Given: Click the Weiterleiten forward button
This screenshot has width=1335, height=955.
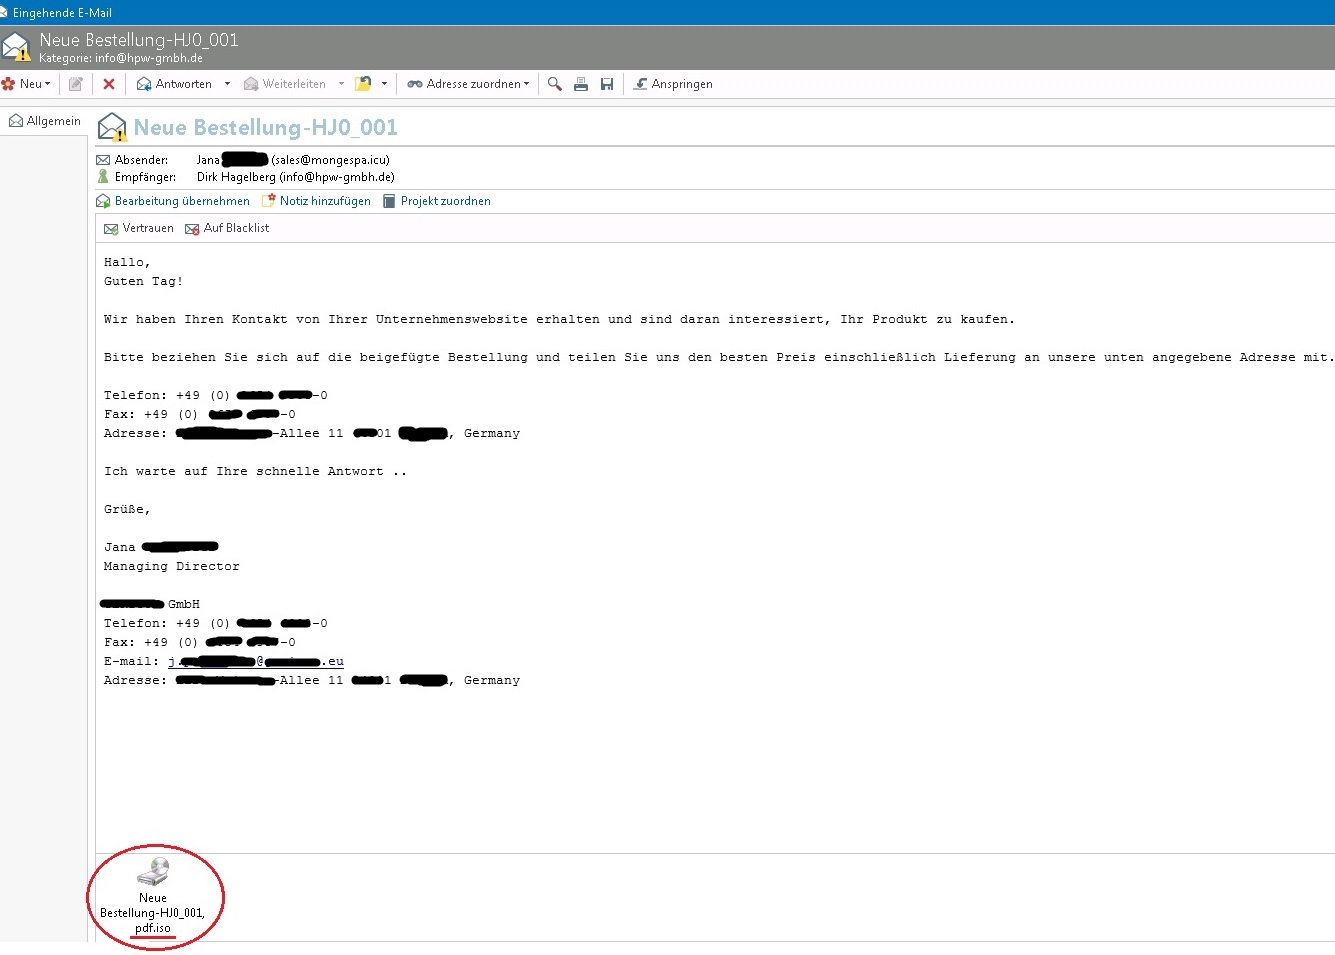Looking at the screenshot, I should click(285, 84).
